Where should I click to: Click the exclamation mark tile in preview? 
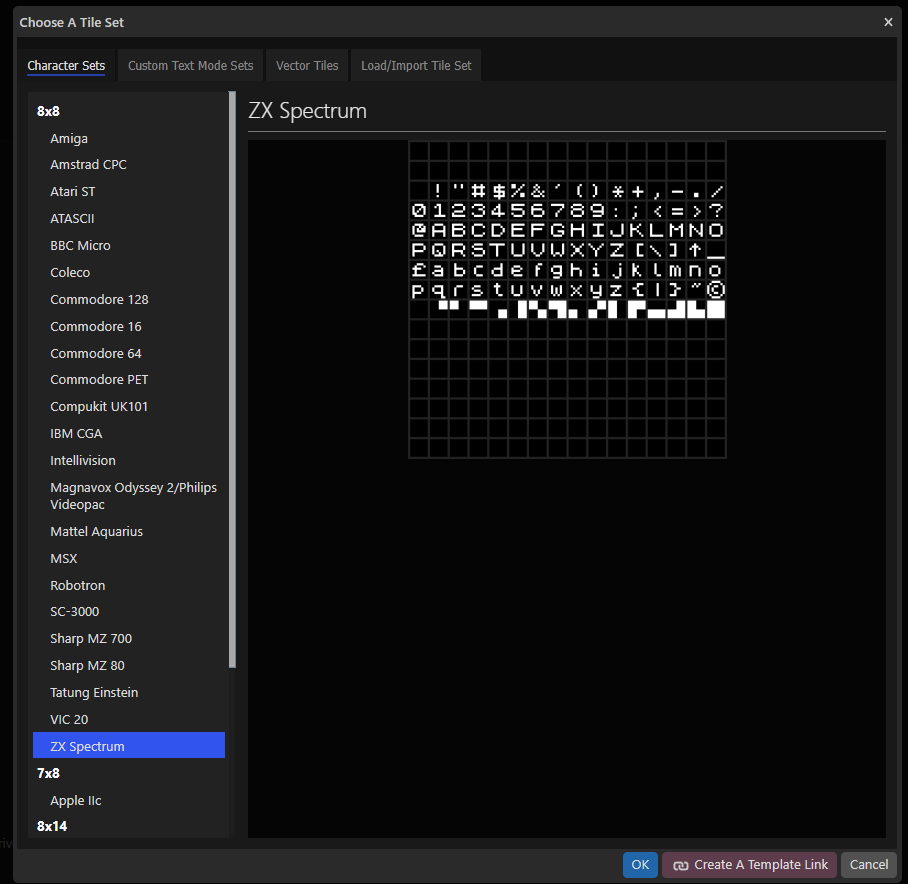pyautogui.click(x=438, y=190)
